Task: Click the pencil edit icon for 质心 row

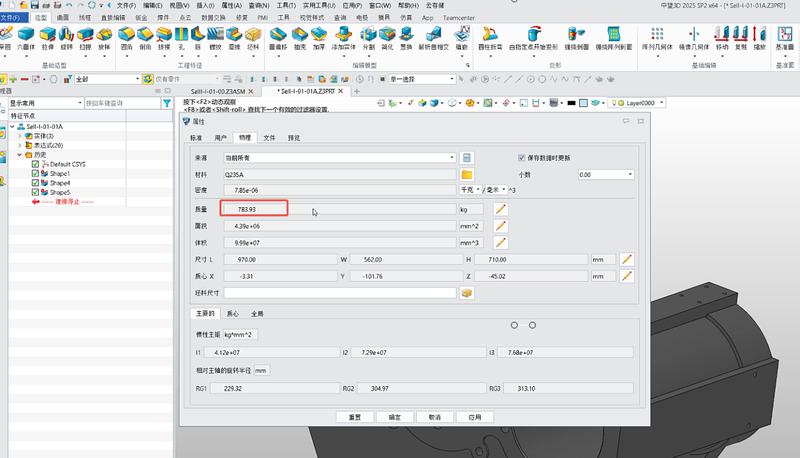Action: click(627, 276)
